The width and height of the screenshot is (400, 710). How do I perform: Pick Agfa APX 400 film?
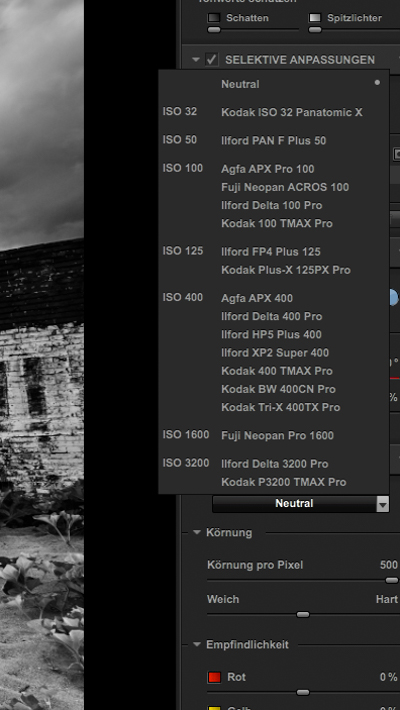pyautogui.click(x=257, y=298)
